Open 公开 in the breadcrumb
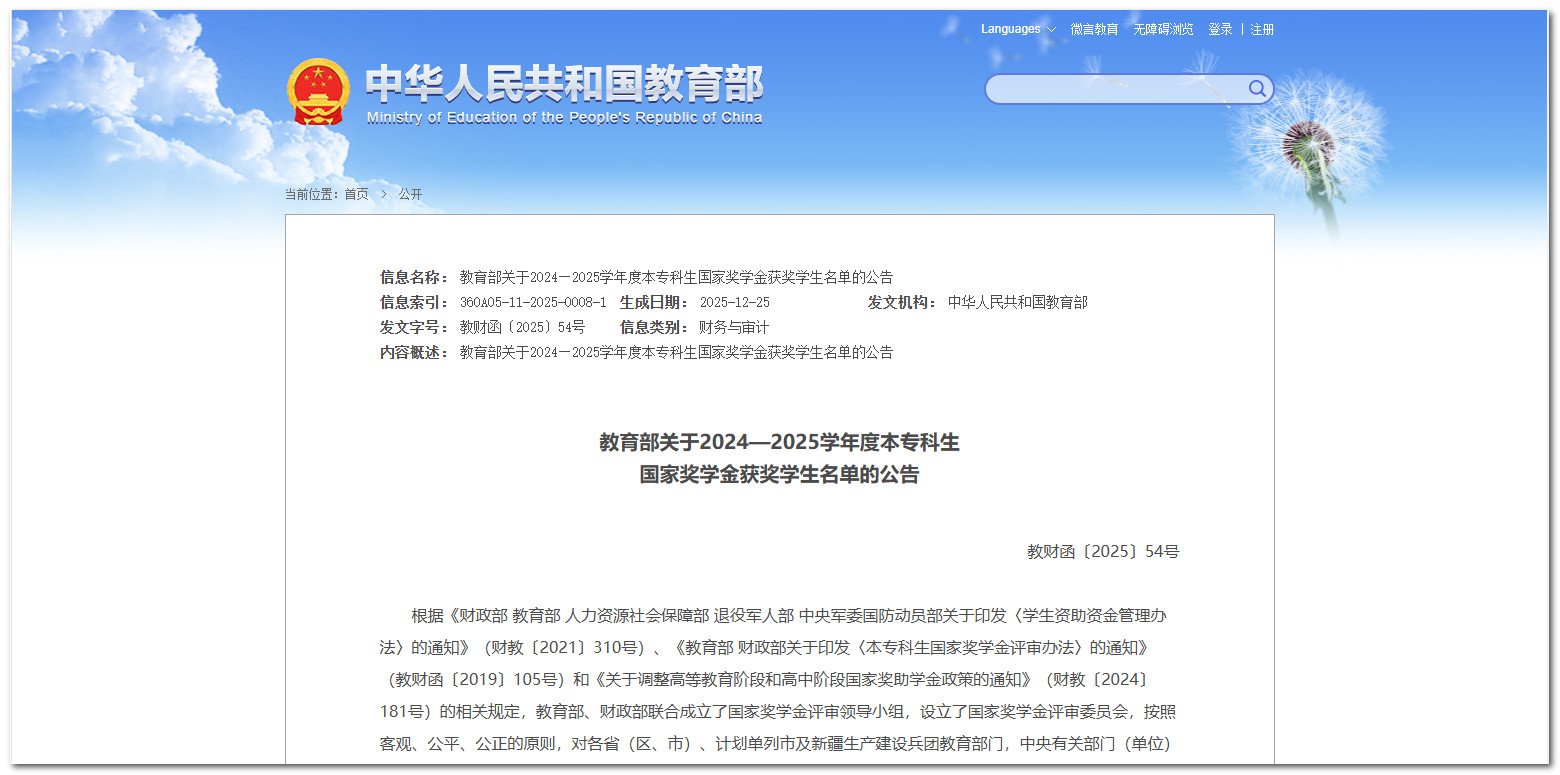The height and width of the screenshot is (775, 1560). (x=410, y=194)
